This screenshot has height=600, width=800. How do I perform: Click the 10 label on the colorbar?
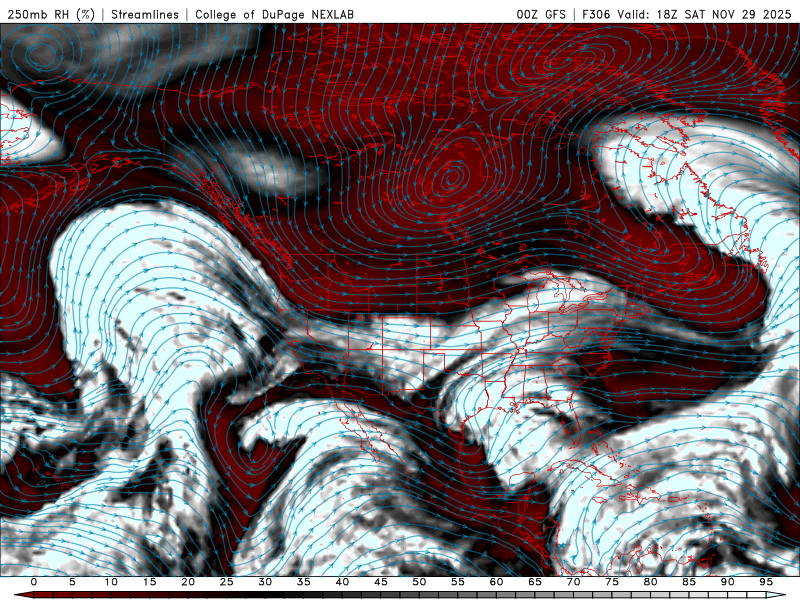(111, 582)
